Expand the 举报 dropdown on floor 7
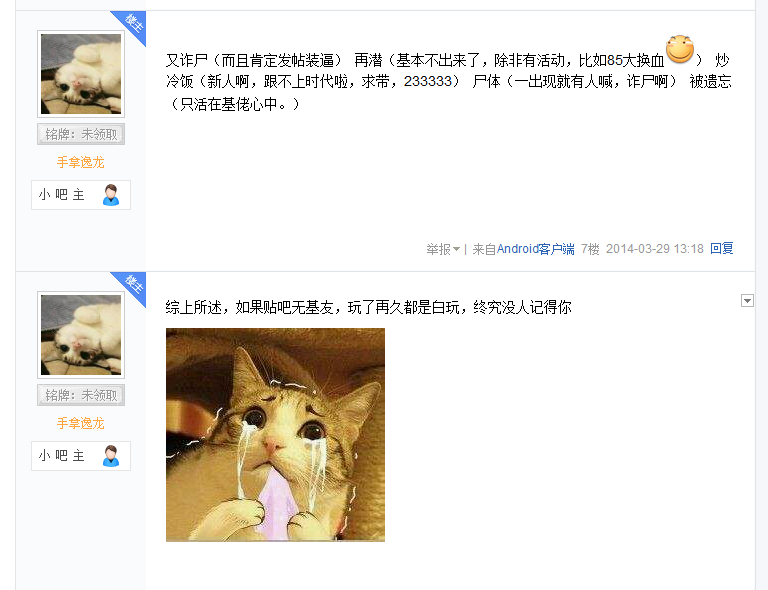 (x=443, y=249)
